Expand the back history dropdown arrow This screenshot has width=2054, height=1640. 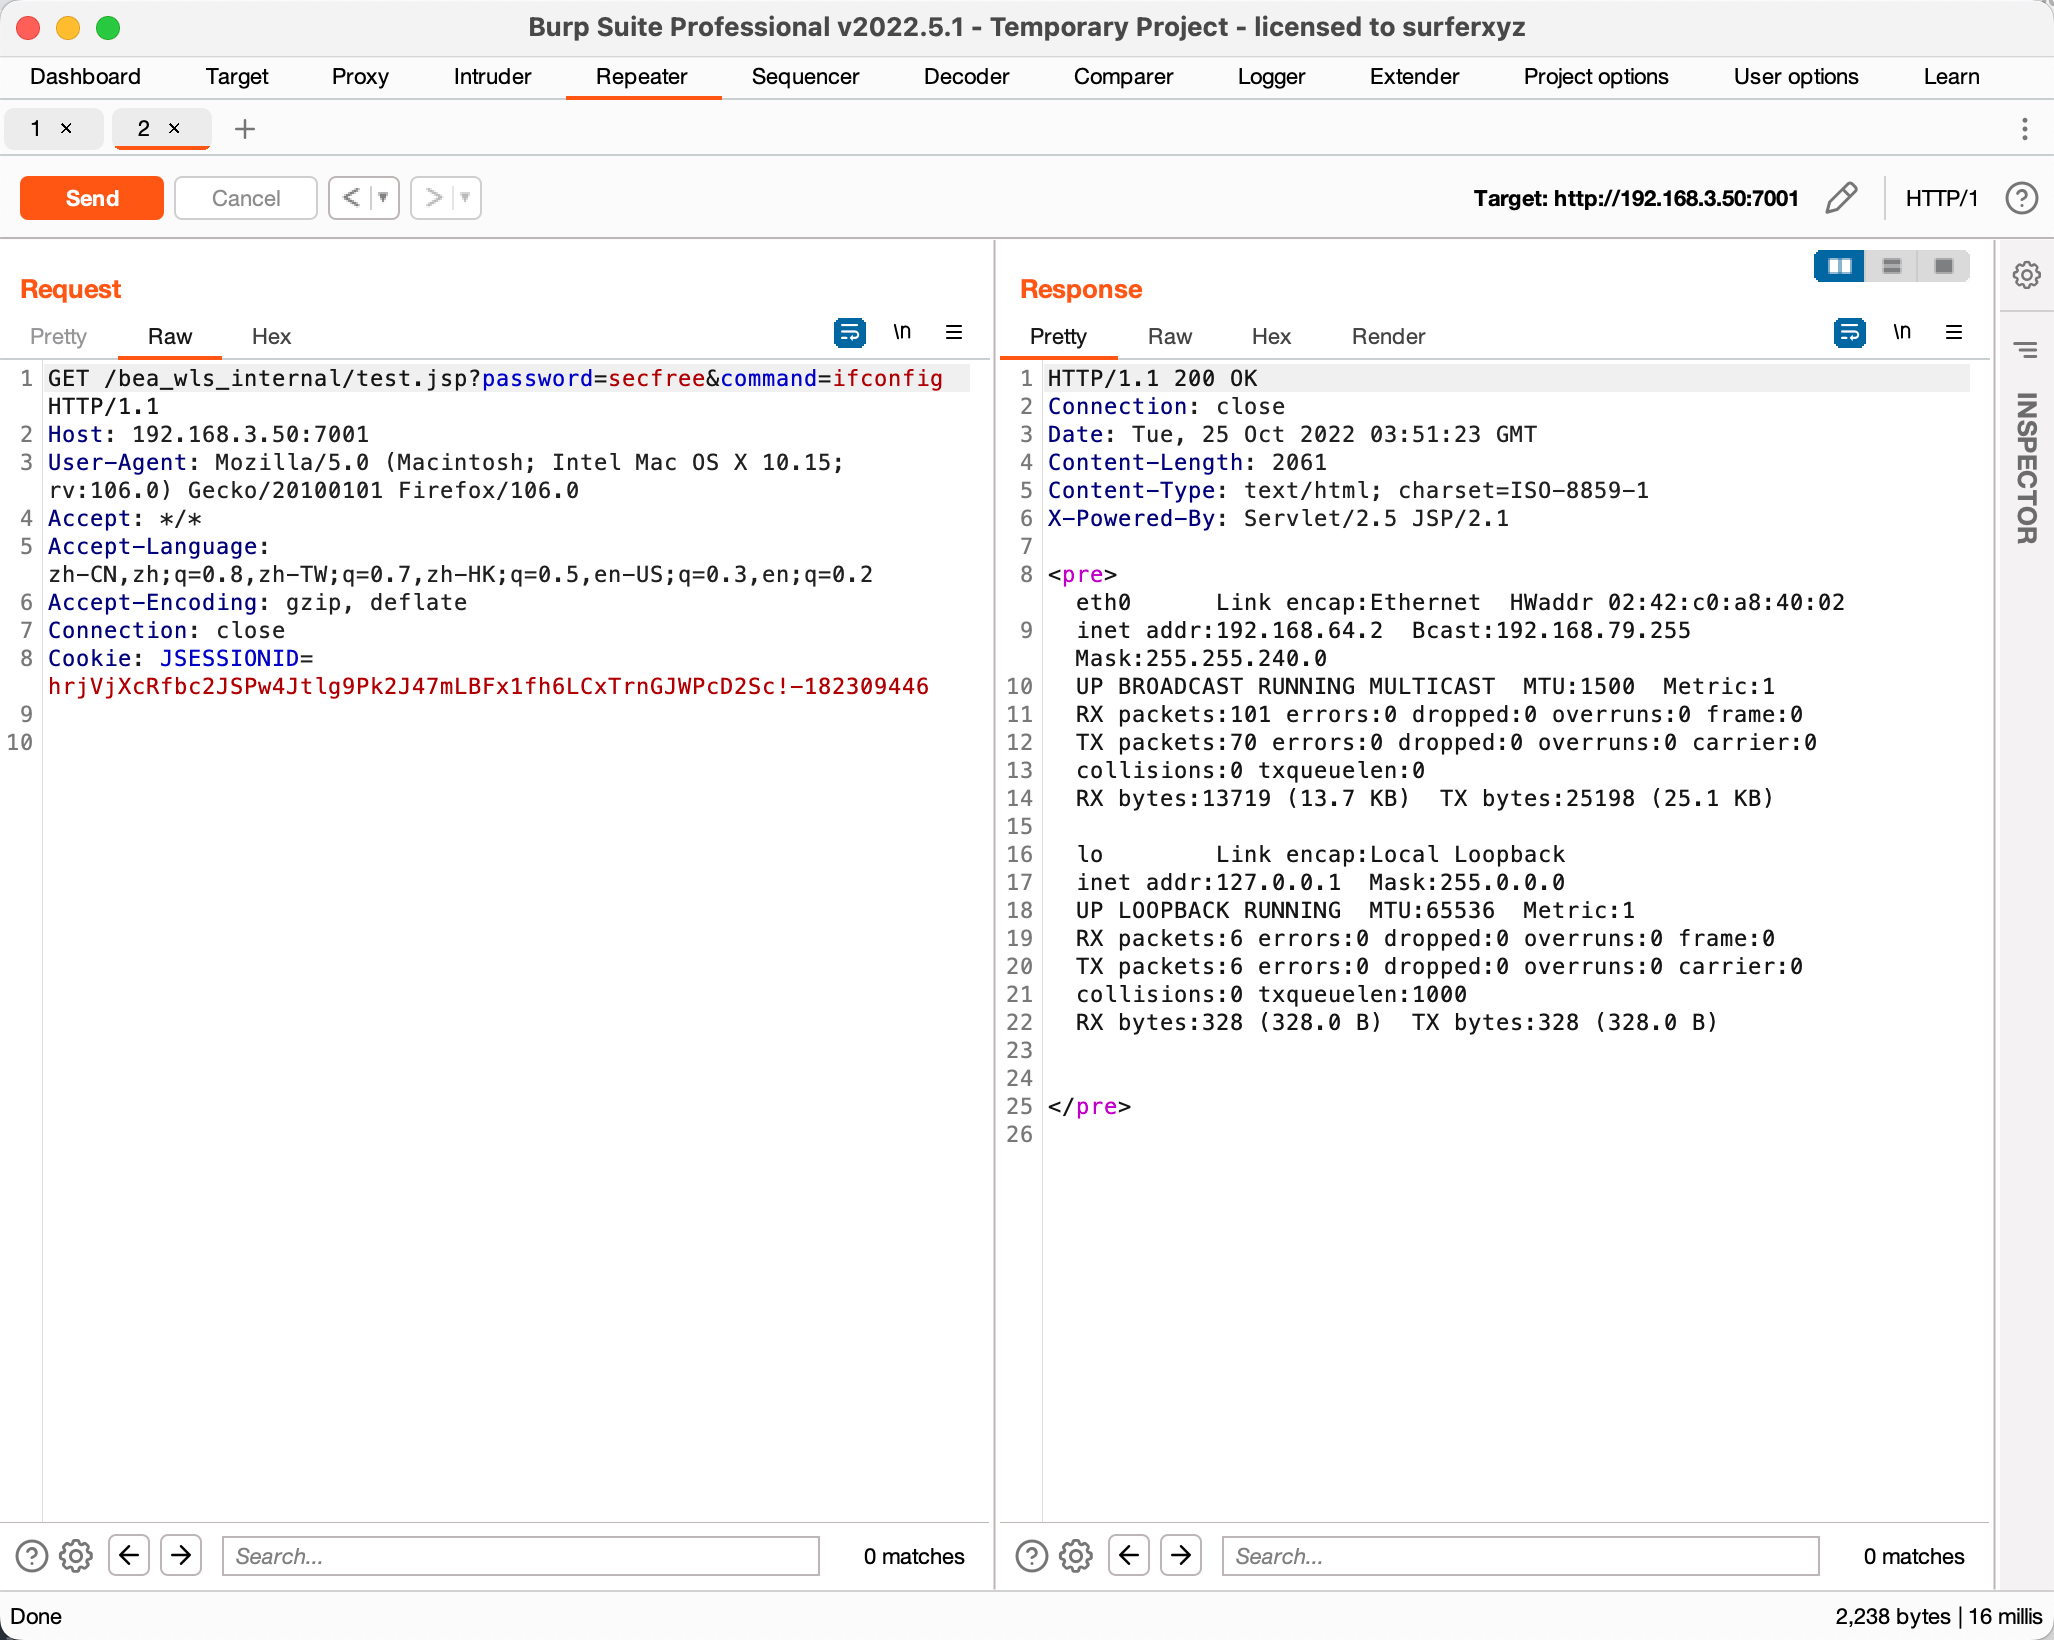pos(383,198)
